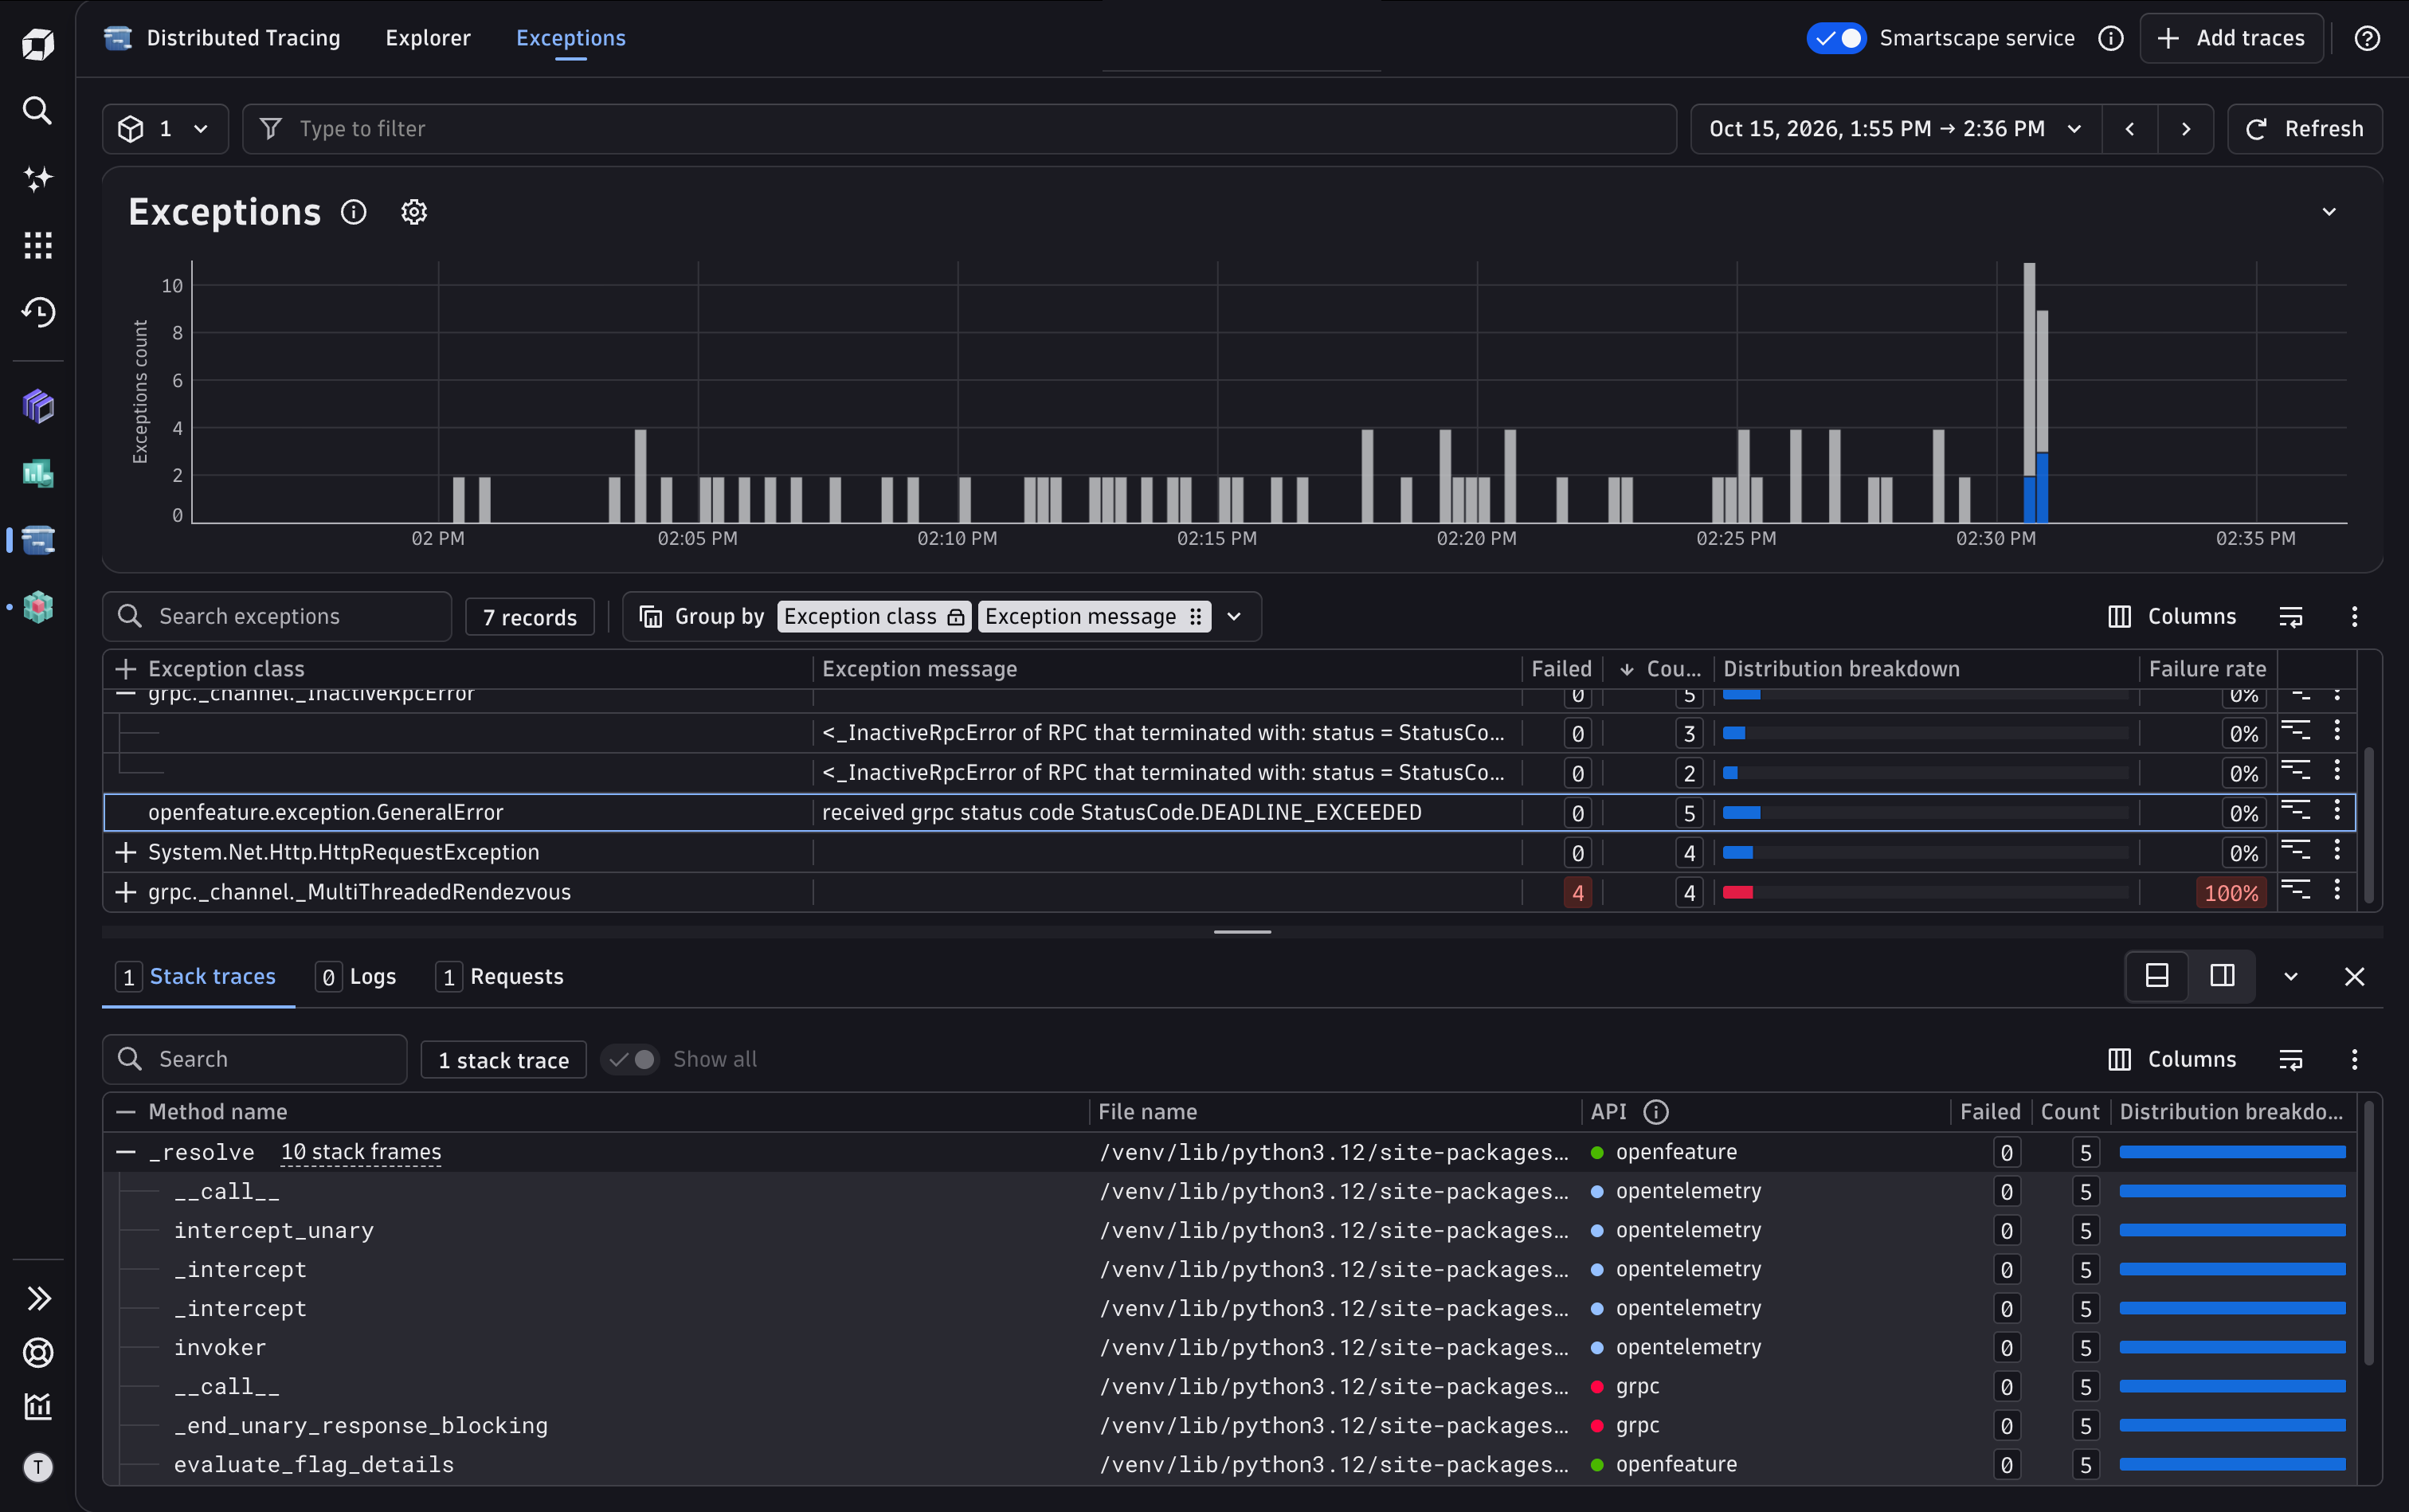Open Columns for the stack traces table
This screenshot has width=2409, height=1512.
pos(2172,1059)
